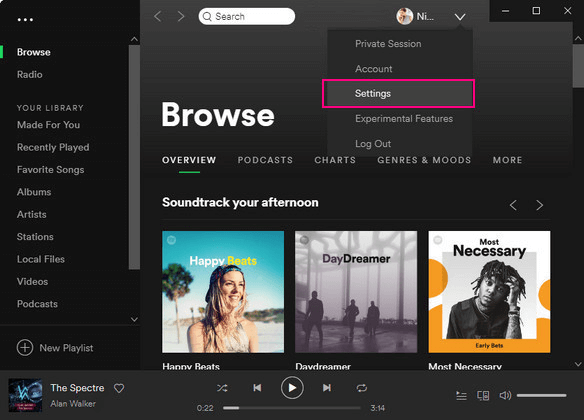Click the main content scrollbar up arrow
This screenshot has width=584, height=420.
578,38
